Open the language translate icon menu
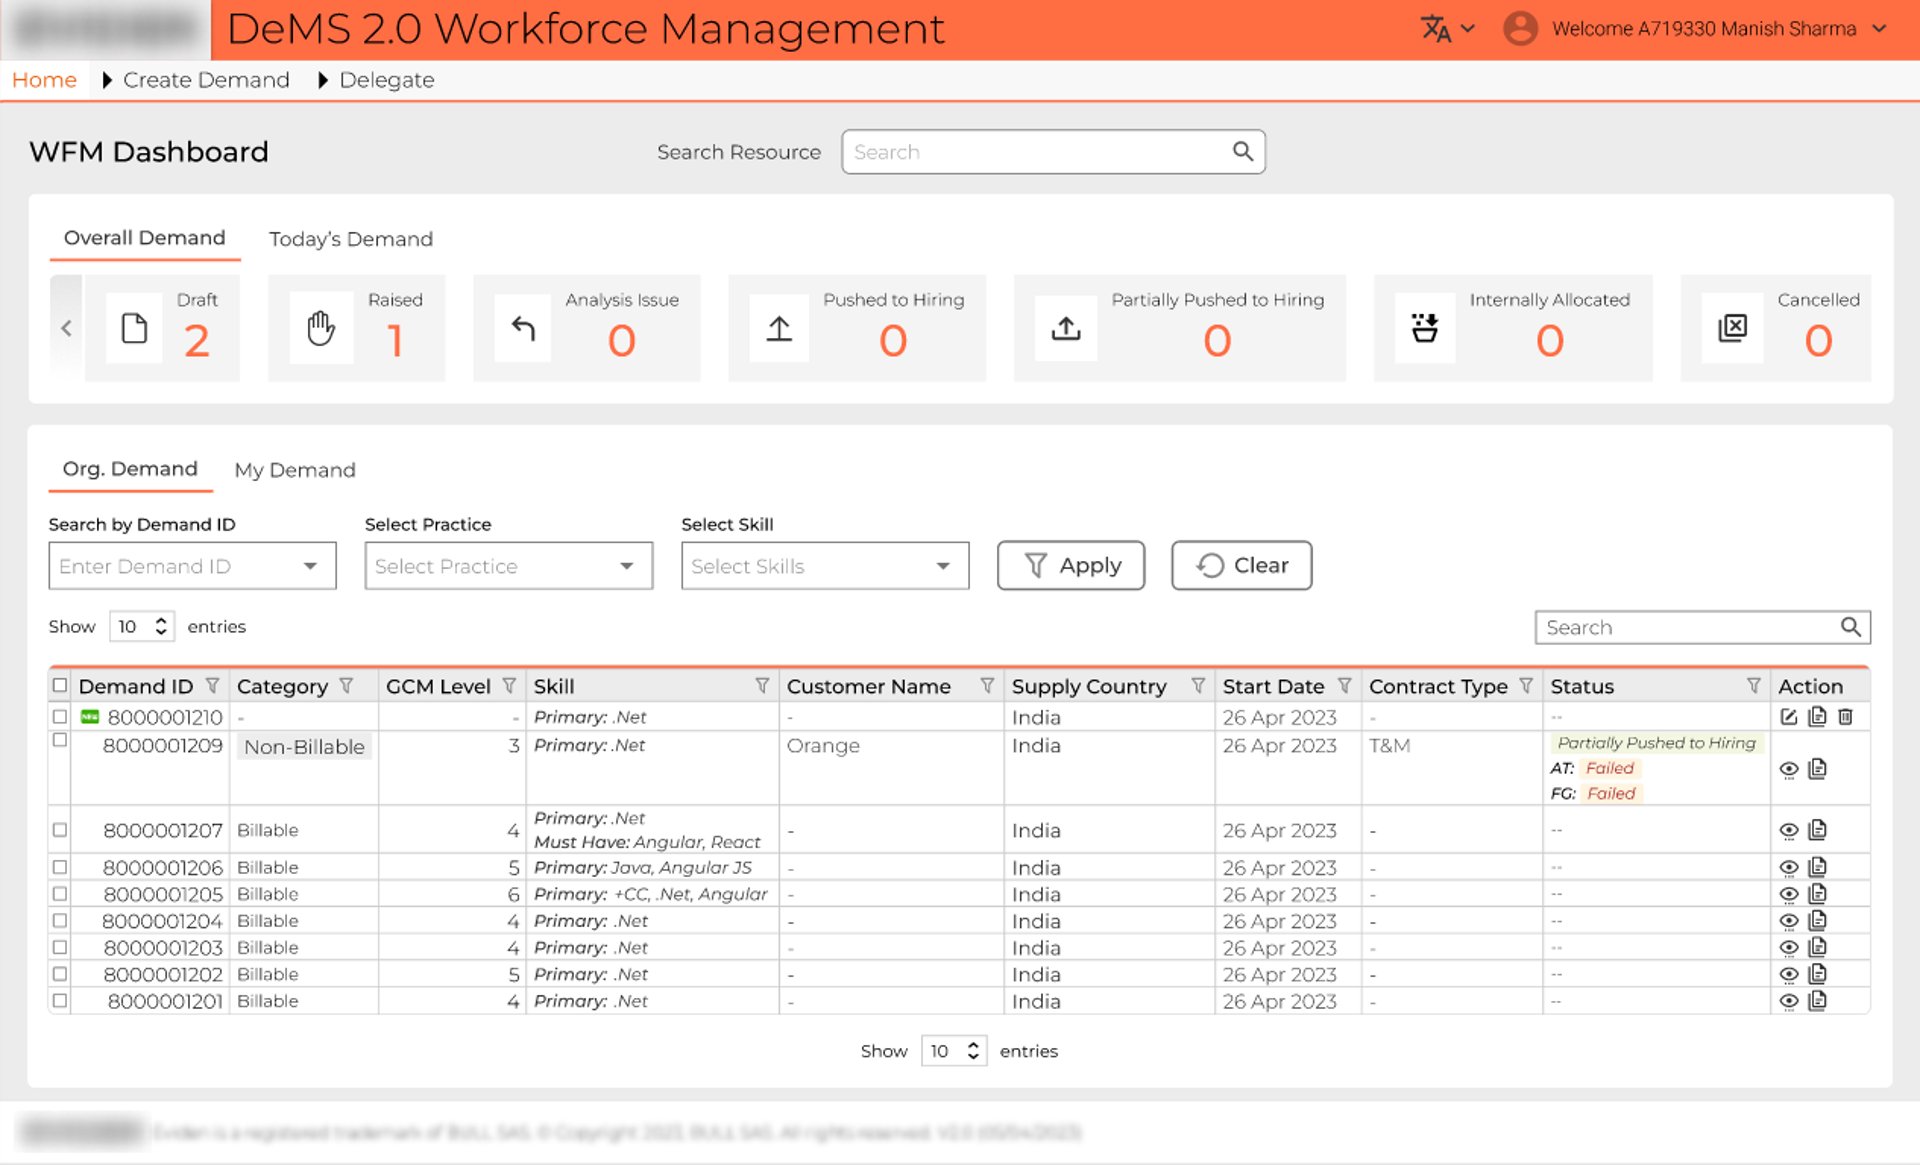The image size is (1920, 1165). click(1446, 29)
